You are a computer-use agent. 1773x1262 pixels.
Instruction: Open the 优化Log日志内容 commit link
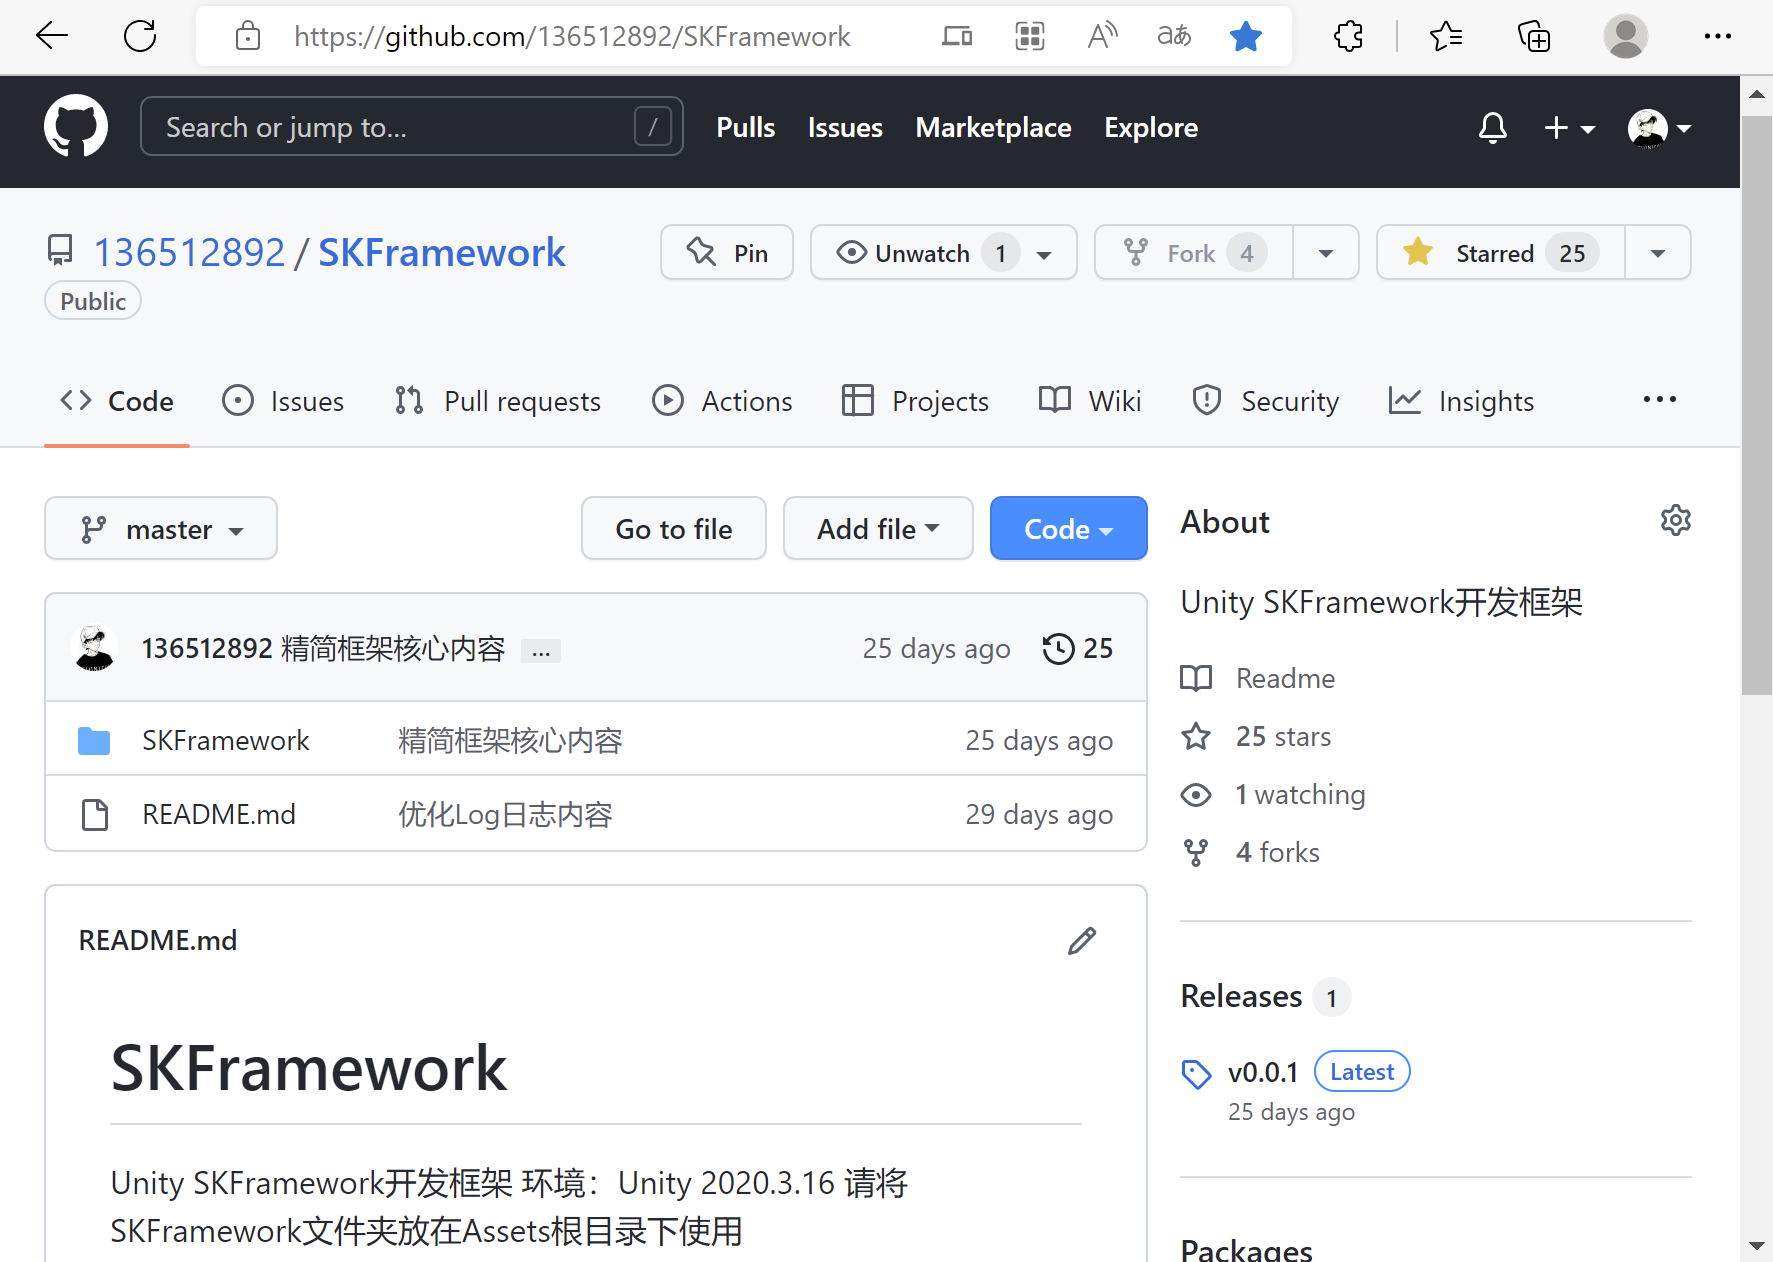click(505, 815)
